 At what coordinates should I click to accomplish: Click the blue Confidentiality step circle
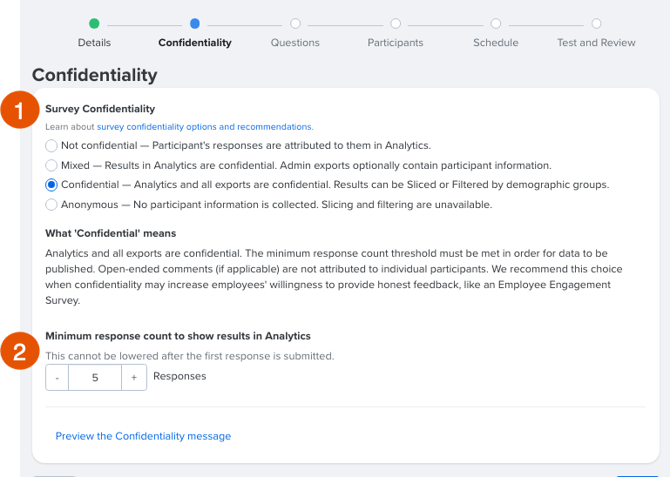coord(195,24)
